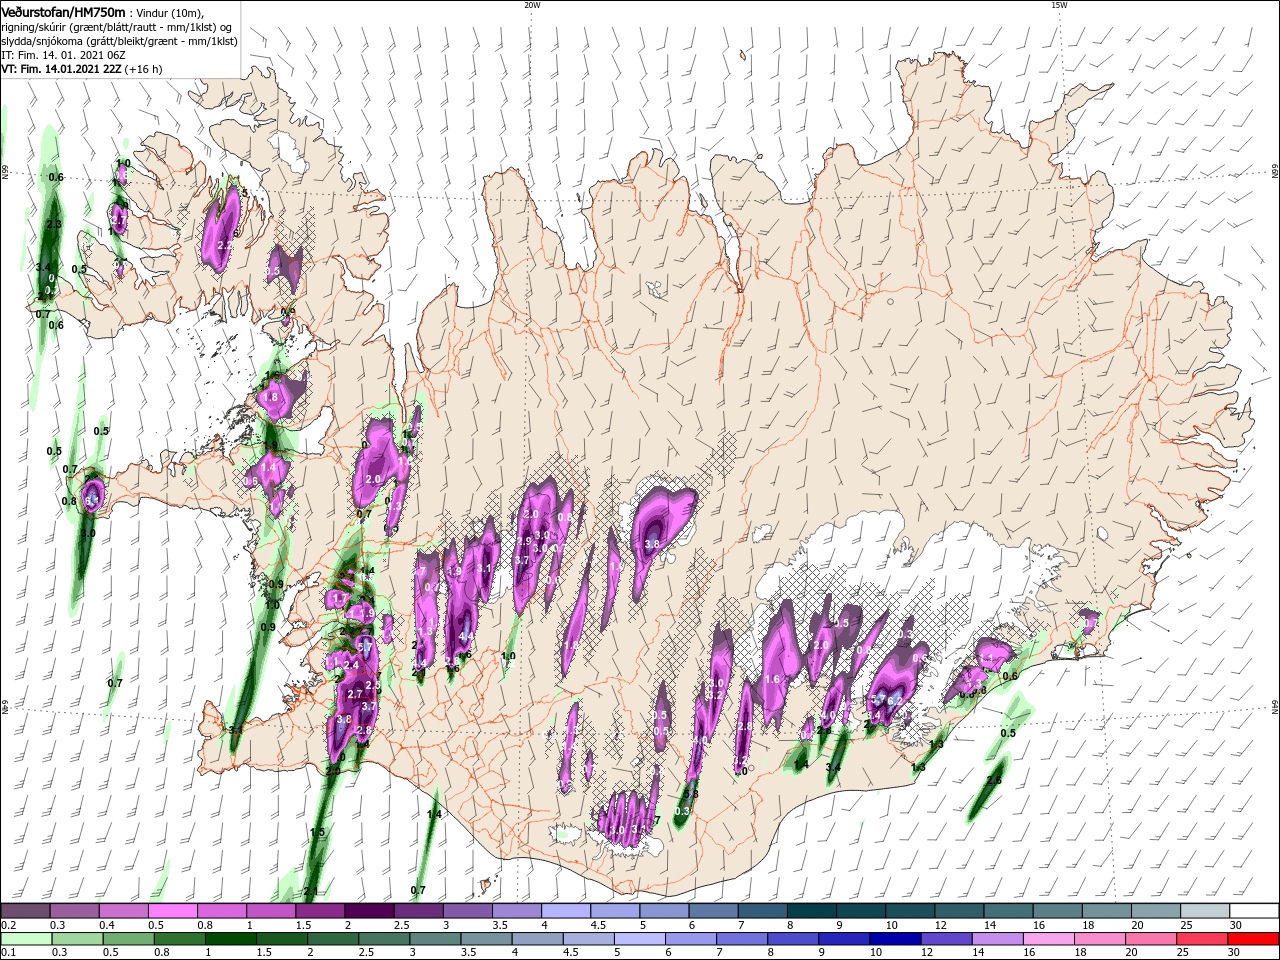Pick the lavender snow scale swatch 4–4.5

tap(566, 911)
